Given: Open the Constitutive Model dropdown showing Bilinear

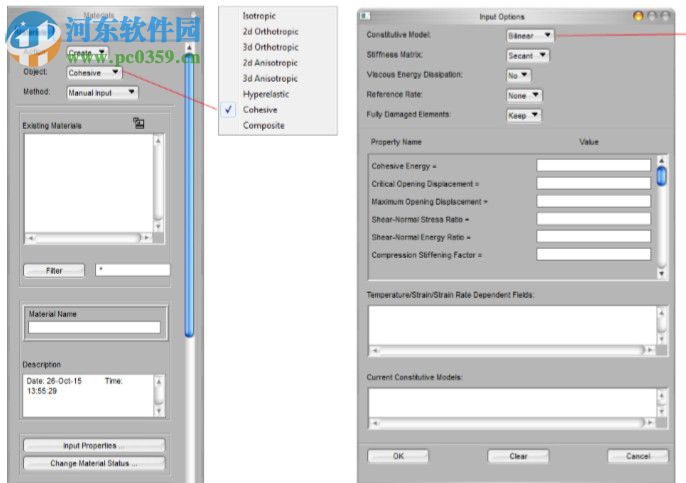Looking at the screenshot, I should (530, 35).
